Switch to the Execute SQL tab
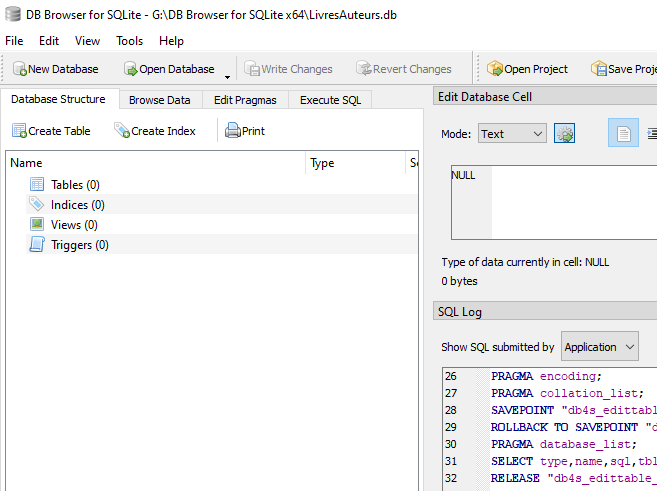Screen dimensions: 657x491 coord(330,100)
